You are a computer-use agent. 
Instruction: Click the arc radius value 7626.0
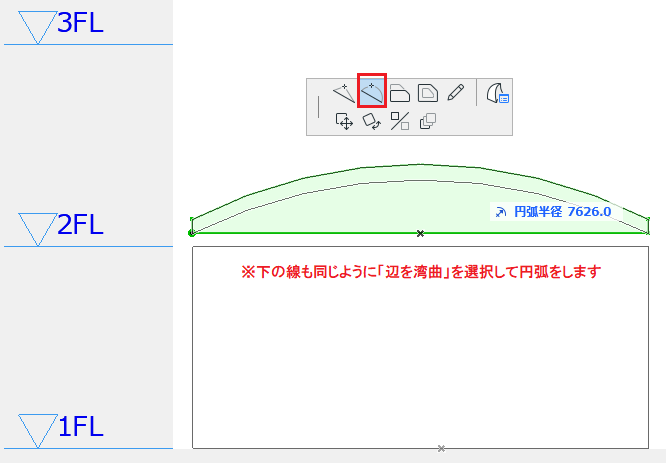point(589,212)
